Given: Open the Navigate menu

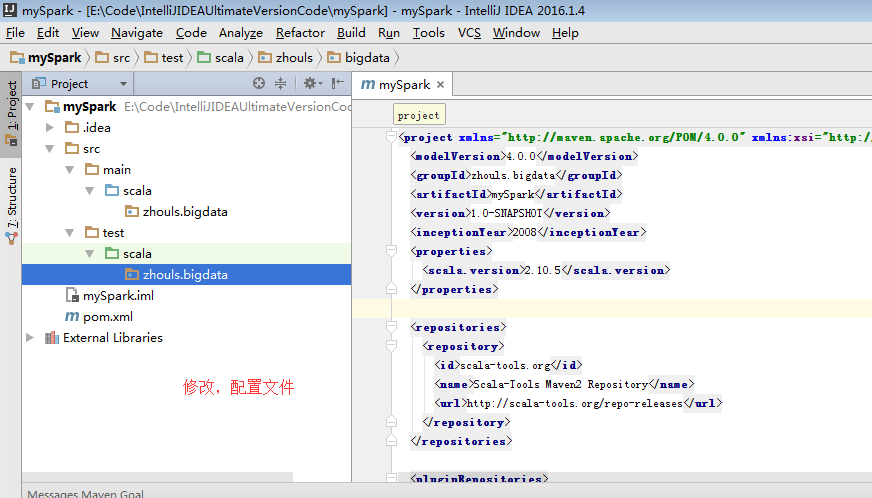Looking at the screenshot, I should 137,33.
